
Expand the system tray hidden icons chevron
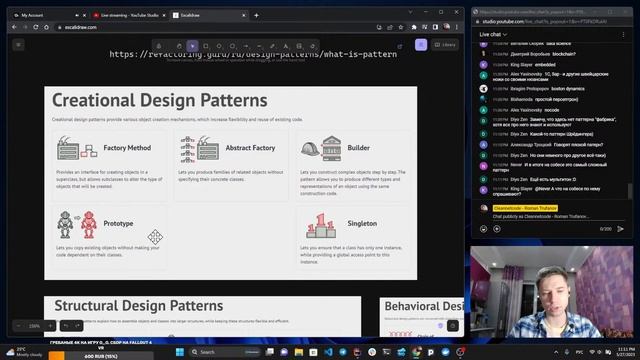point(556,352)
